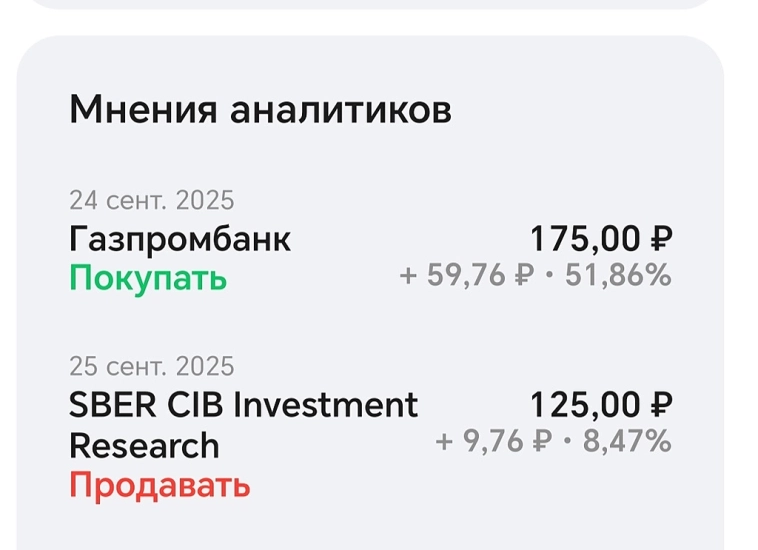Viewport: 758px width, 550px height.
Task: Tap the green Покупать recommendation
Action: point(148,277)
